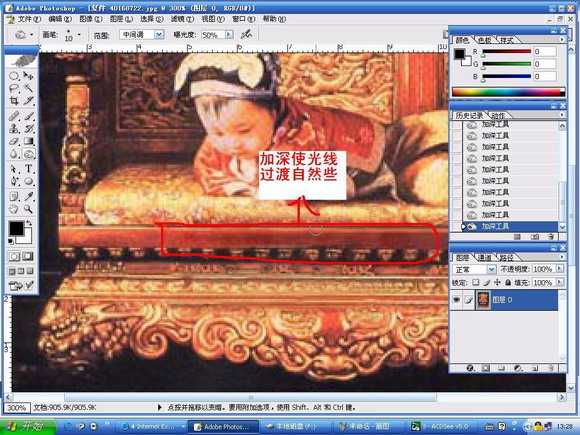
Task: Select the Lasso tool
Action: [x=14, y=88]
